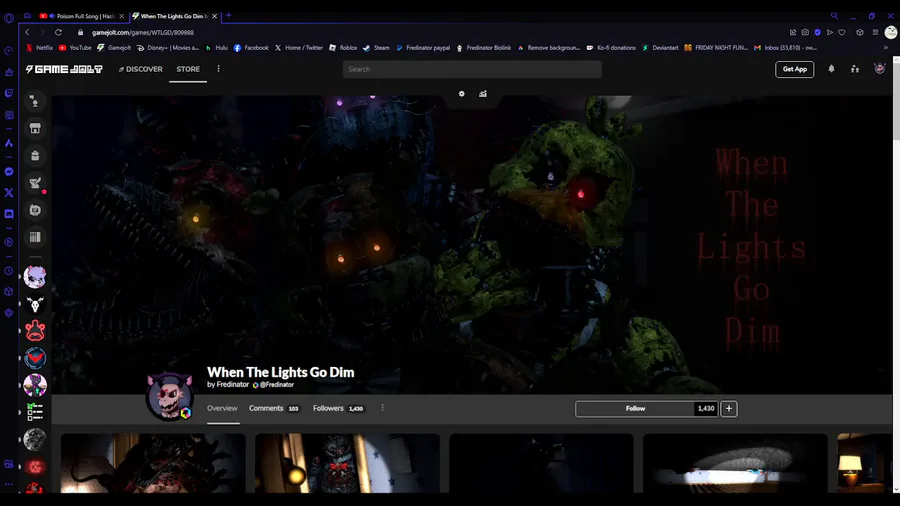Screen dimensions: 900x506
Task: Open the fourth screenshot thumbnail showing lit bed
Action: coord(735,463)
